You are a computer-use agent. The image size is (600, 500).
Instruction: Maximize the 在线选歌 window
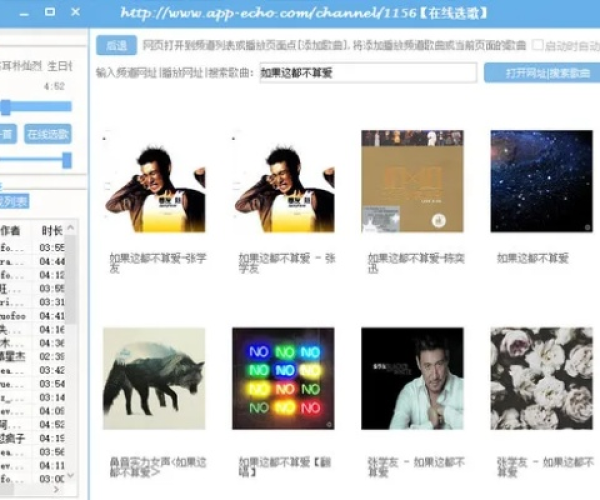pyautogui.click(x=50, y=12)
